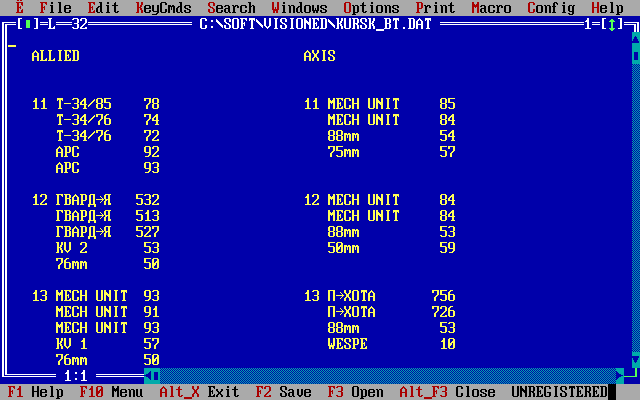
Task: Open the Edit menu
Action: 103,7
